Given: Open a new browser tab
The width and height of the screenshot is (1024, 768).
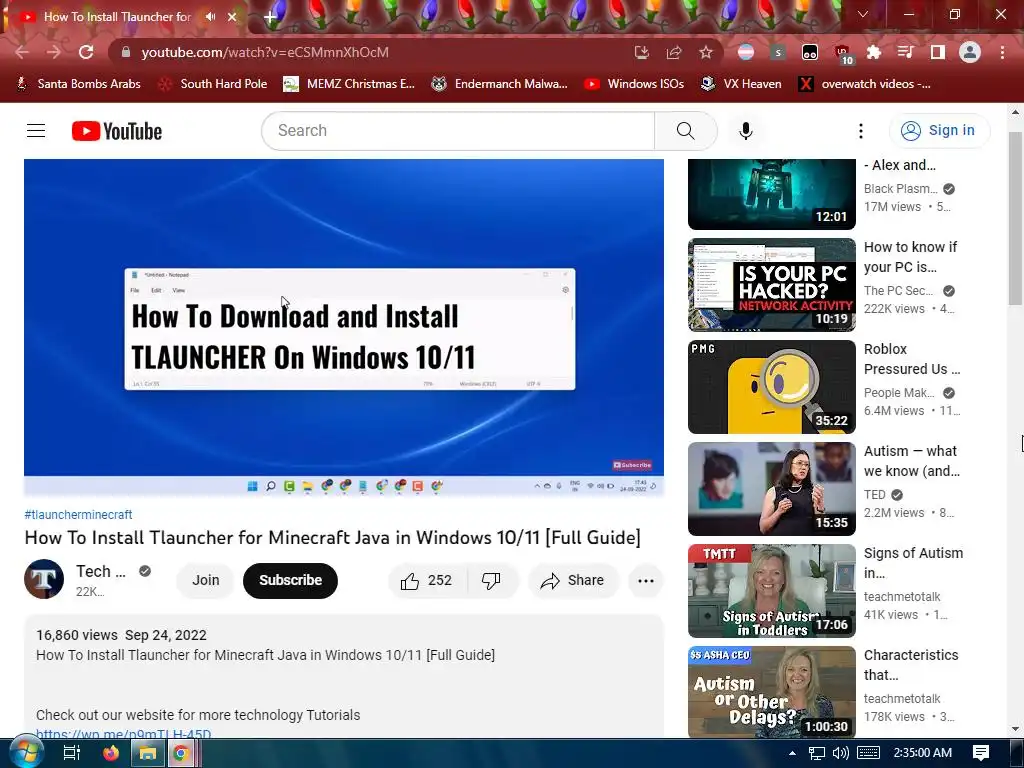Looking at the screenshot, I should 270,17.
